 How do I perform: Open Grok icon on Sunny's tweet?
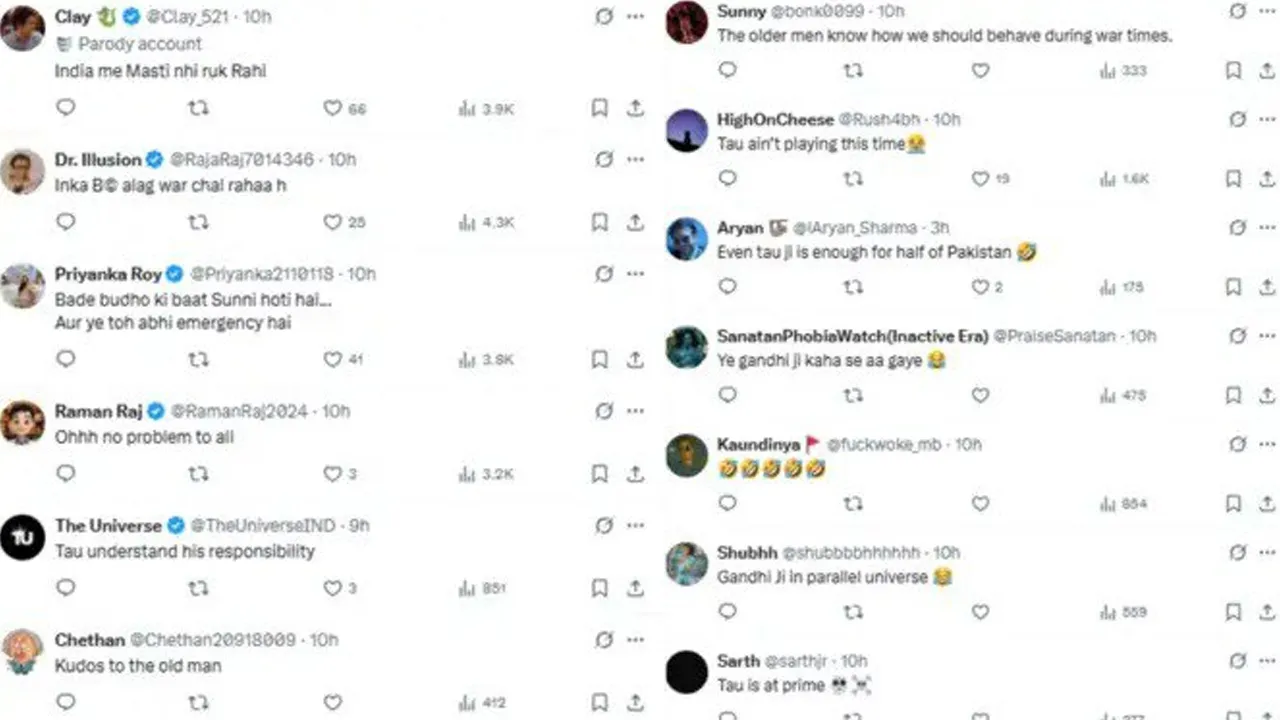click(x=1238, y=11)
